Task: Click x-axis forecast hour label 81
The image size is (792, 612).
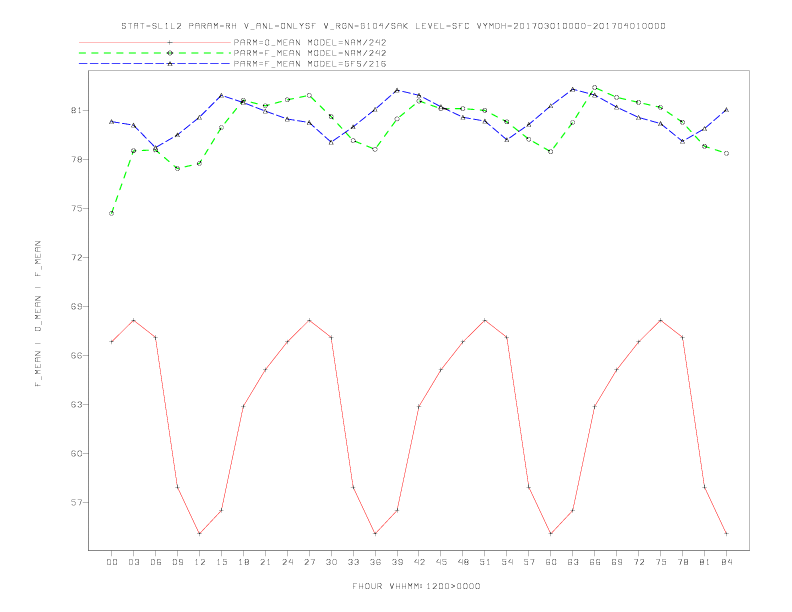Action: 705,562
